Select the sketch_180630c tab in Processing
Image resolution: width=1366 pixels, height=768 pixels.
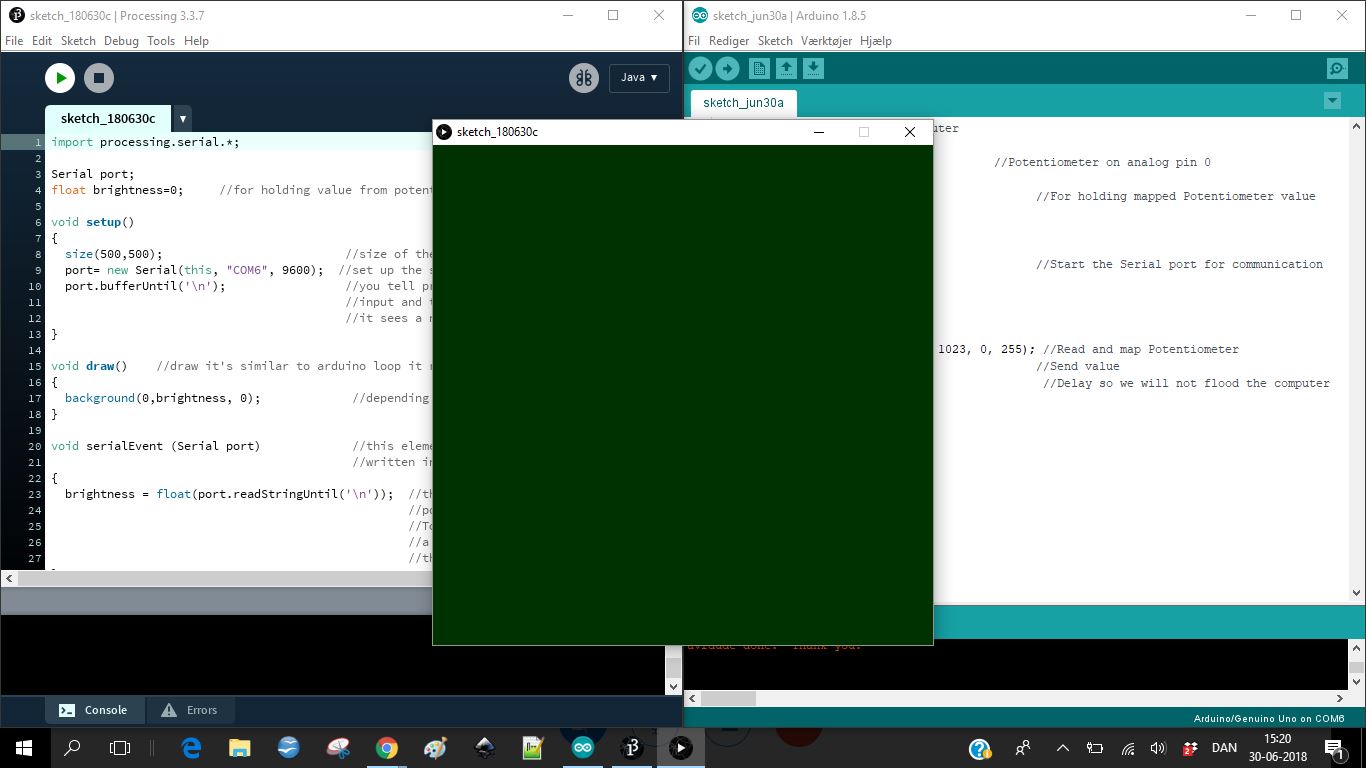(108, 118)
